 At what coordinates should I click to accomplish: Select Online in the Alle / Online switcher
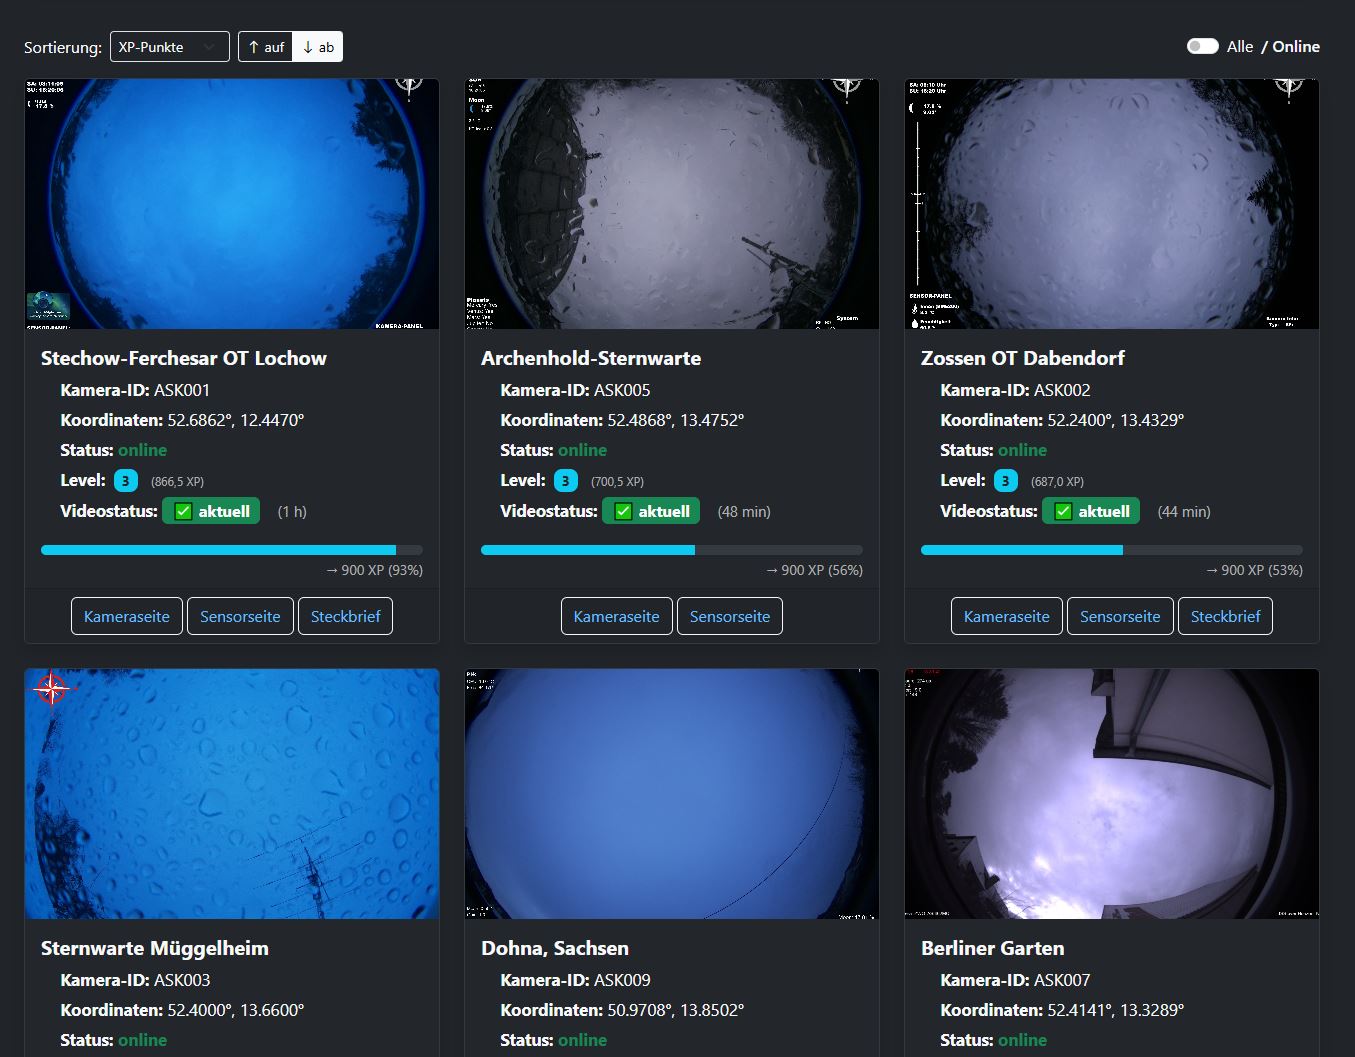[1296, 46]
